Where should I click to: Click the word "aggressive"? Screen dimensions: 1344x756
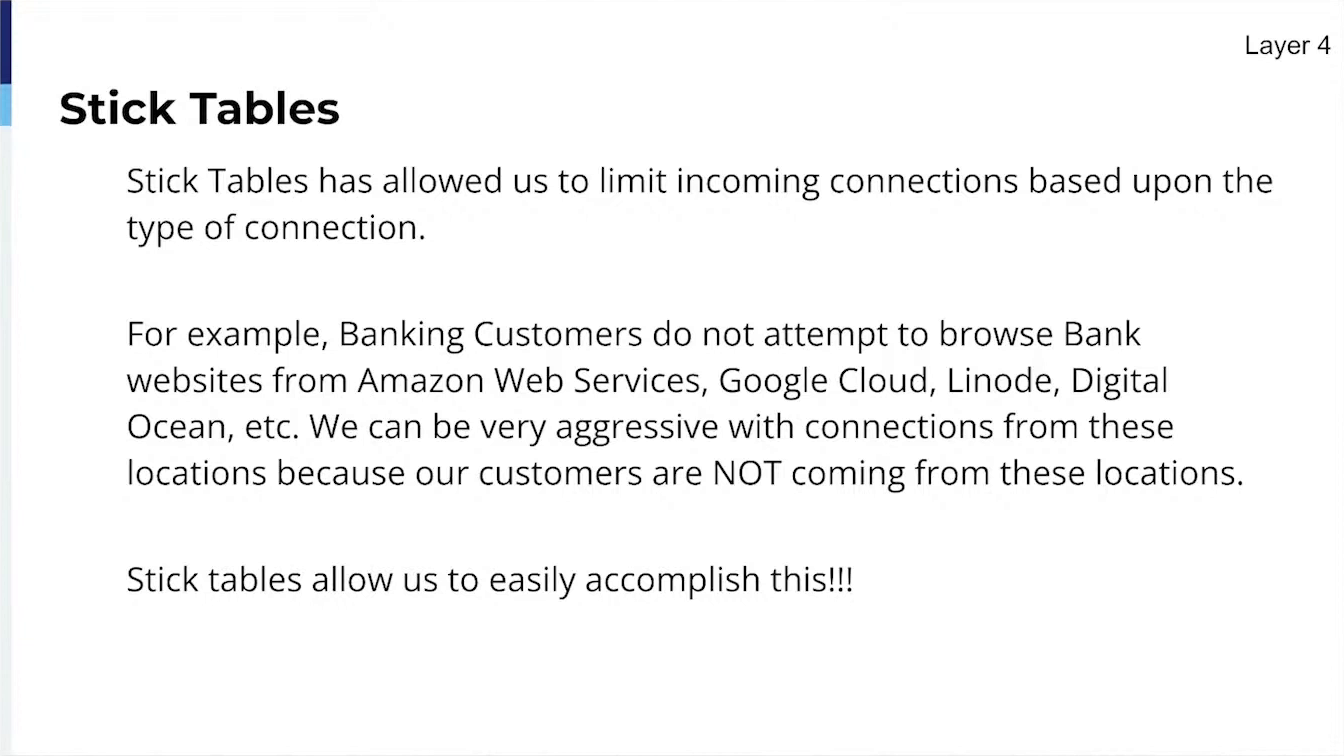(637, 427)
